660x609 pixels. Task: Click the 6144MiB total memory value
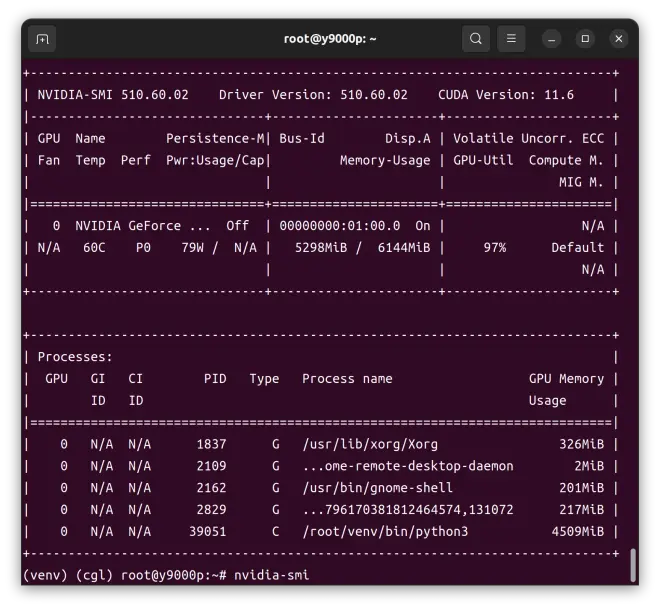pos(404,248)
